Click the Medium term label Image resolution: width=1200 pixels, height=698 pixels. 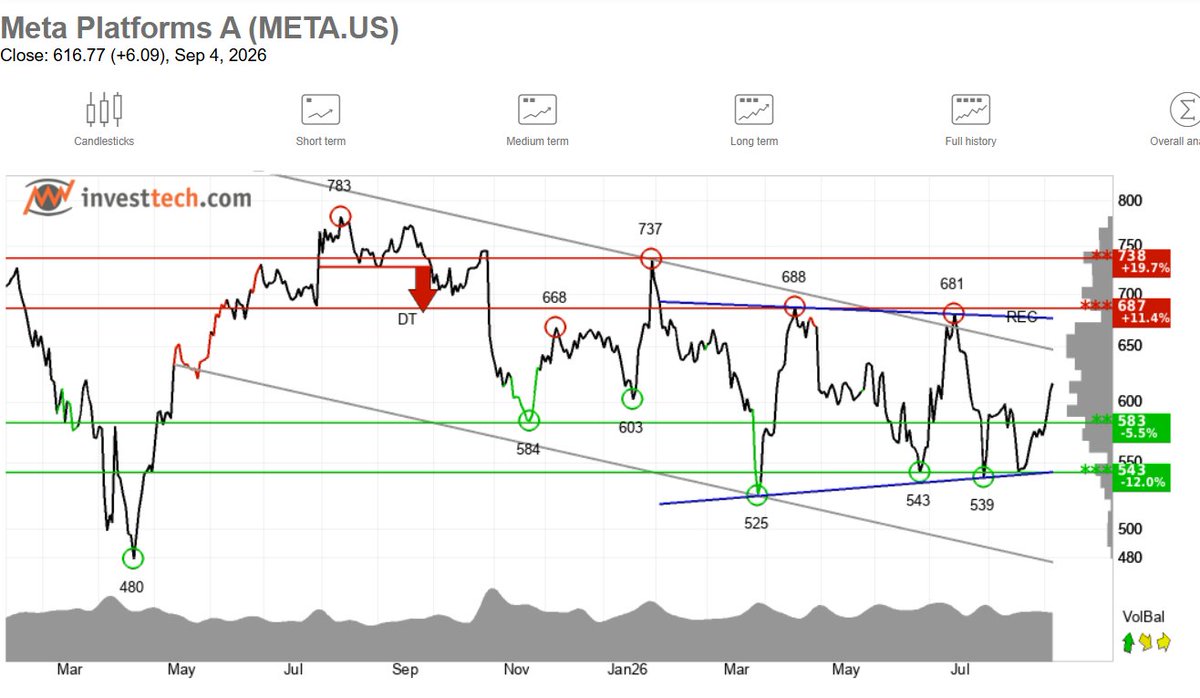tap(537, 141)
